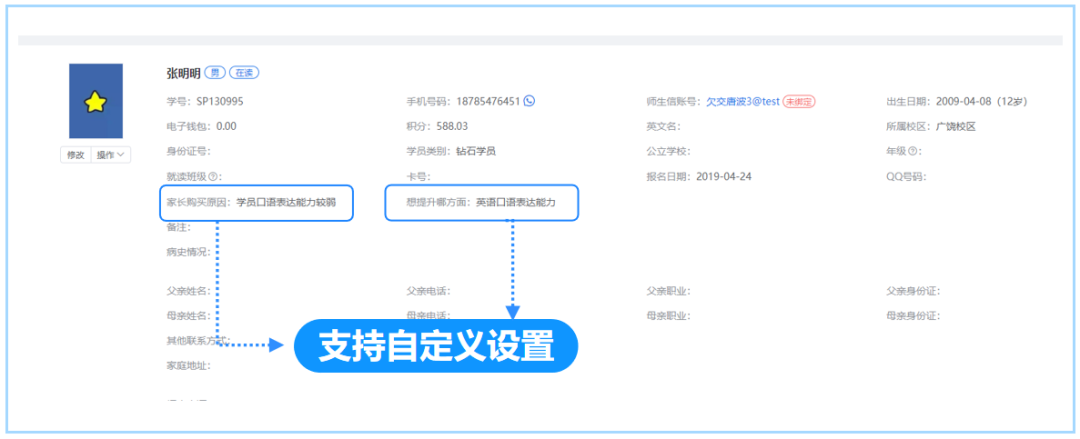Open the 操作 dropdown menu

pos(110,155)
